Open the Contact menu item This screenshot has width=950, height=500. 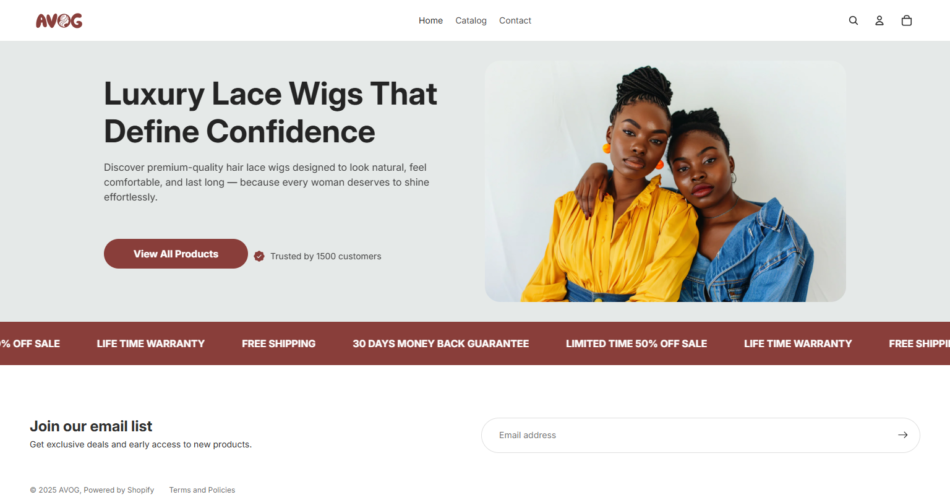point(515,21)
